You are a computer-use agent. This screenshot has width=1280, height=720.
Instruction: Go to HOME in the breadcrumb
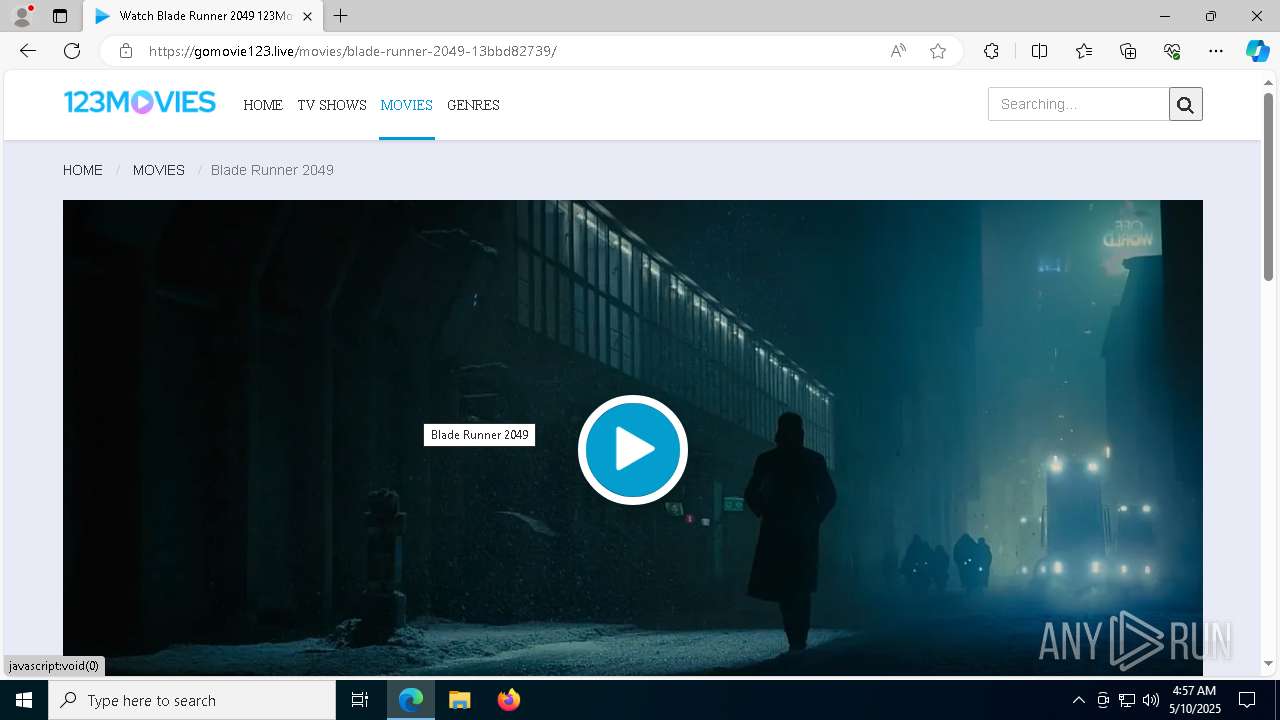tap(83, 170)
